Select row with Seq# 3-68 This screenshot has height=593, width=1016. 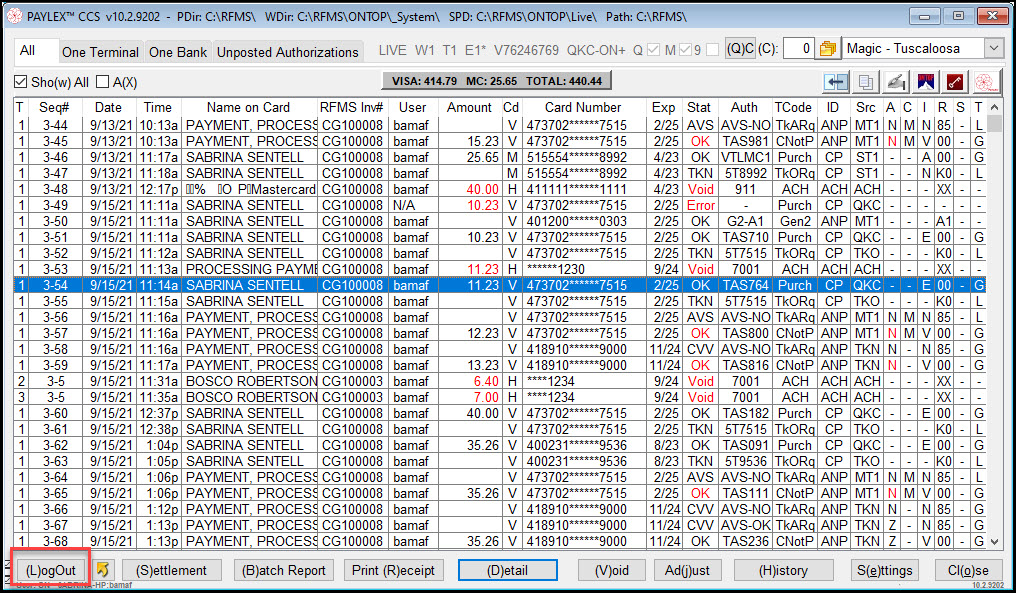[500, 541]
